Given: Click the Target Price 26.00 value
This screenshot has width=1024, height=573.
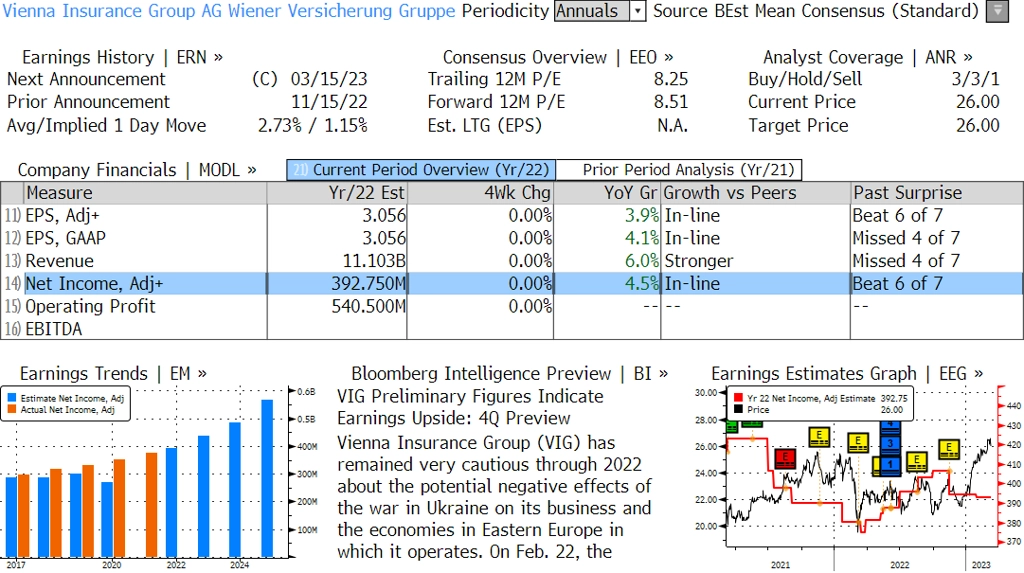Looking at the screenshot, I should coord(978,125).
